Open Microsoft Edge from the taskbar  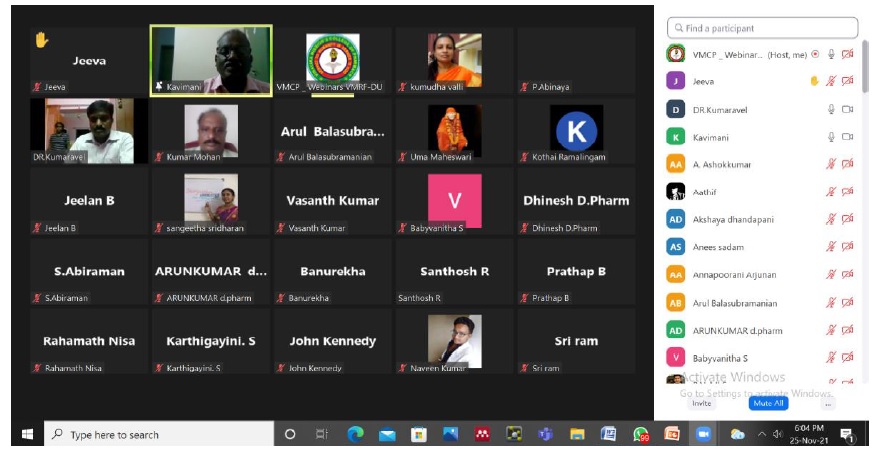(354, 434)
